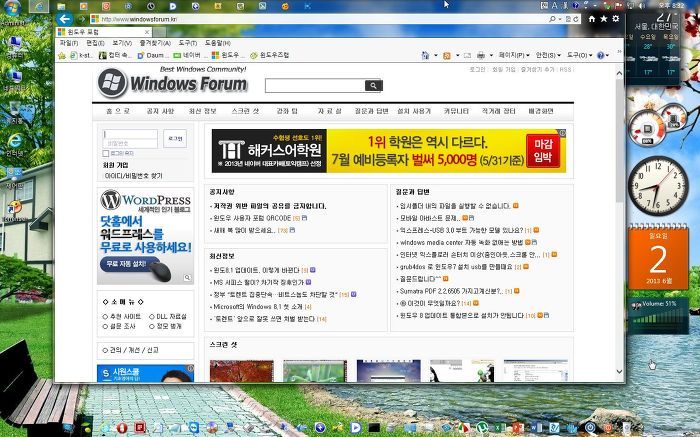
Task: Click the Internet Explorer taskbar icon
Action: pyautogui.click(x=39, y=6)
